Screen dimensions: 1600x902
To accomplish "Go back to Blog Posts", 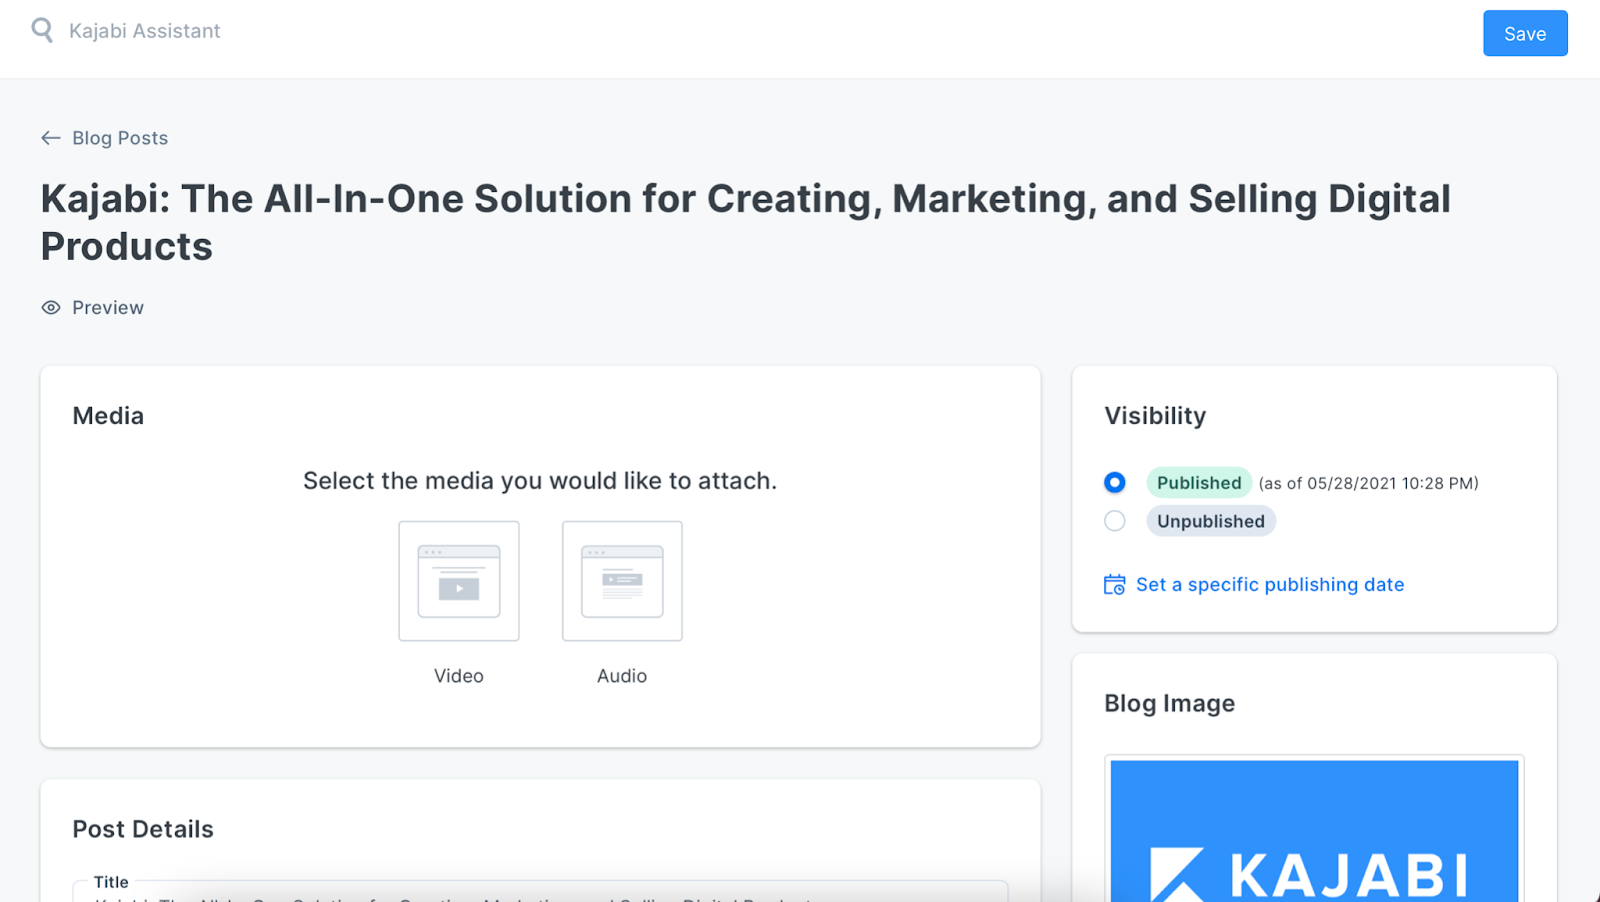I will coord(120,138).
